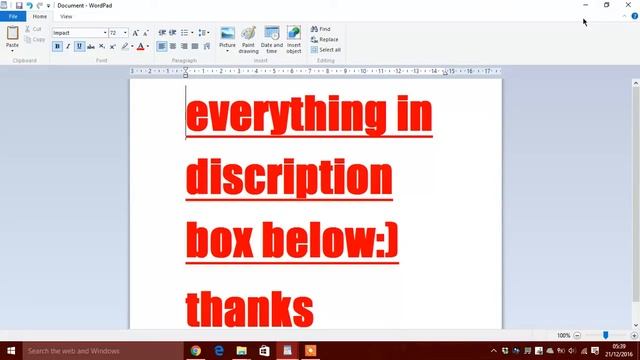640x360 pixels.
Task: Apply text highlight color
Action: [x=125, y=47]
